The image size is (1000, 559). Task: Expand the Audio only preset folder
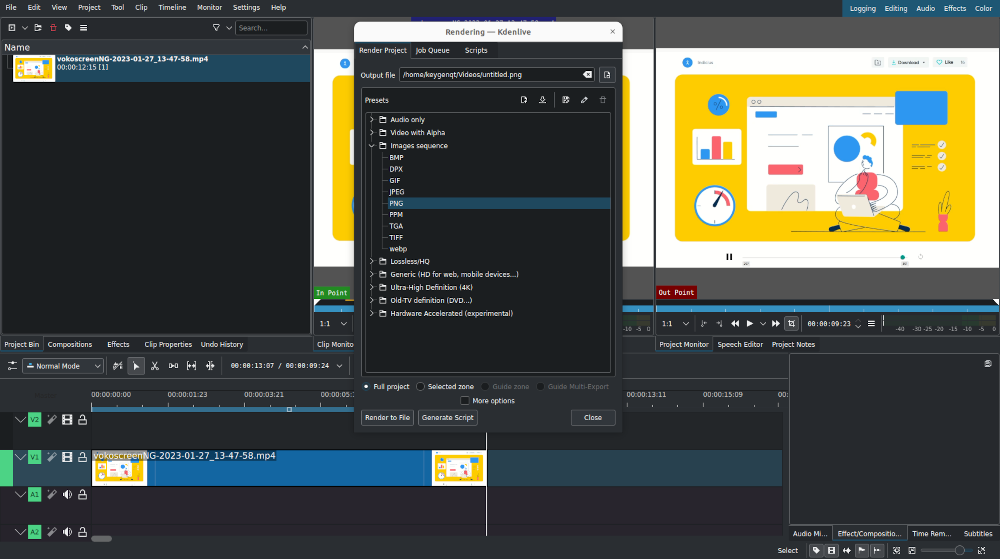(x=372, y=119)
